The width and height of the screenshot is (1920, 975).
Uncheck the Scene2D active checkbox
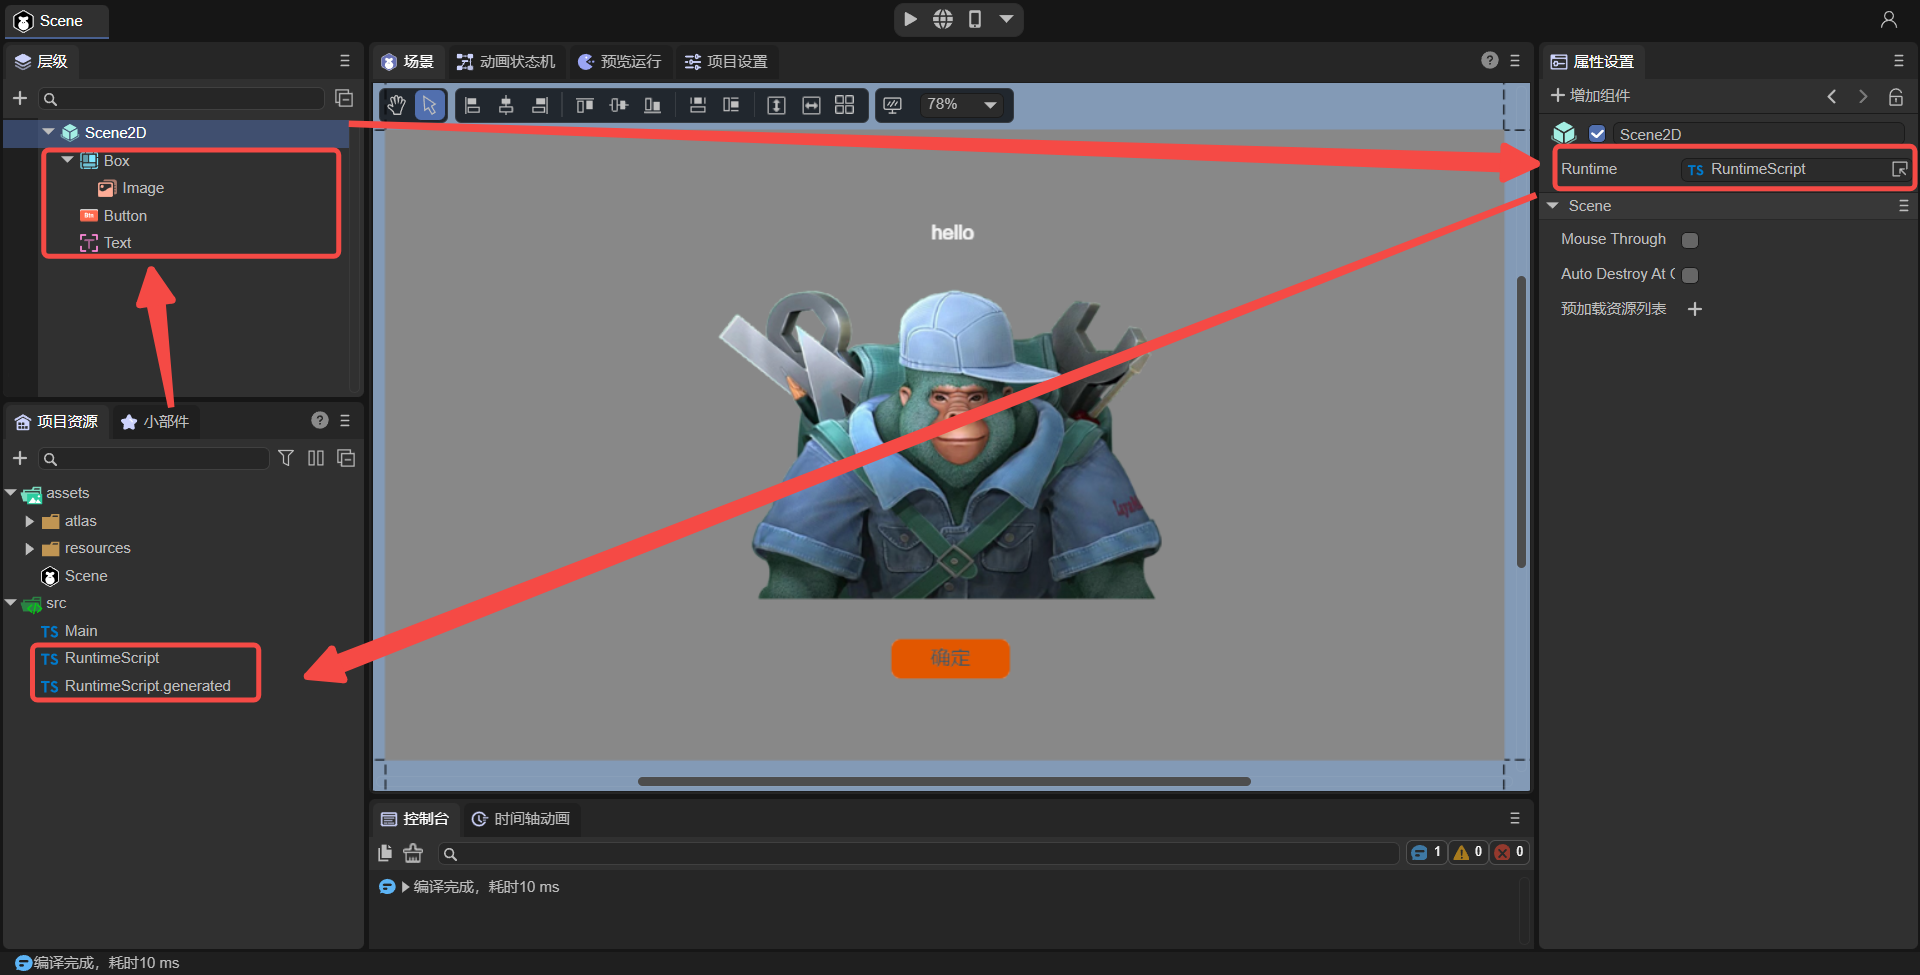[x=1597, y=134]
